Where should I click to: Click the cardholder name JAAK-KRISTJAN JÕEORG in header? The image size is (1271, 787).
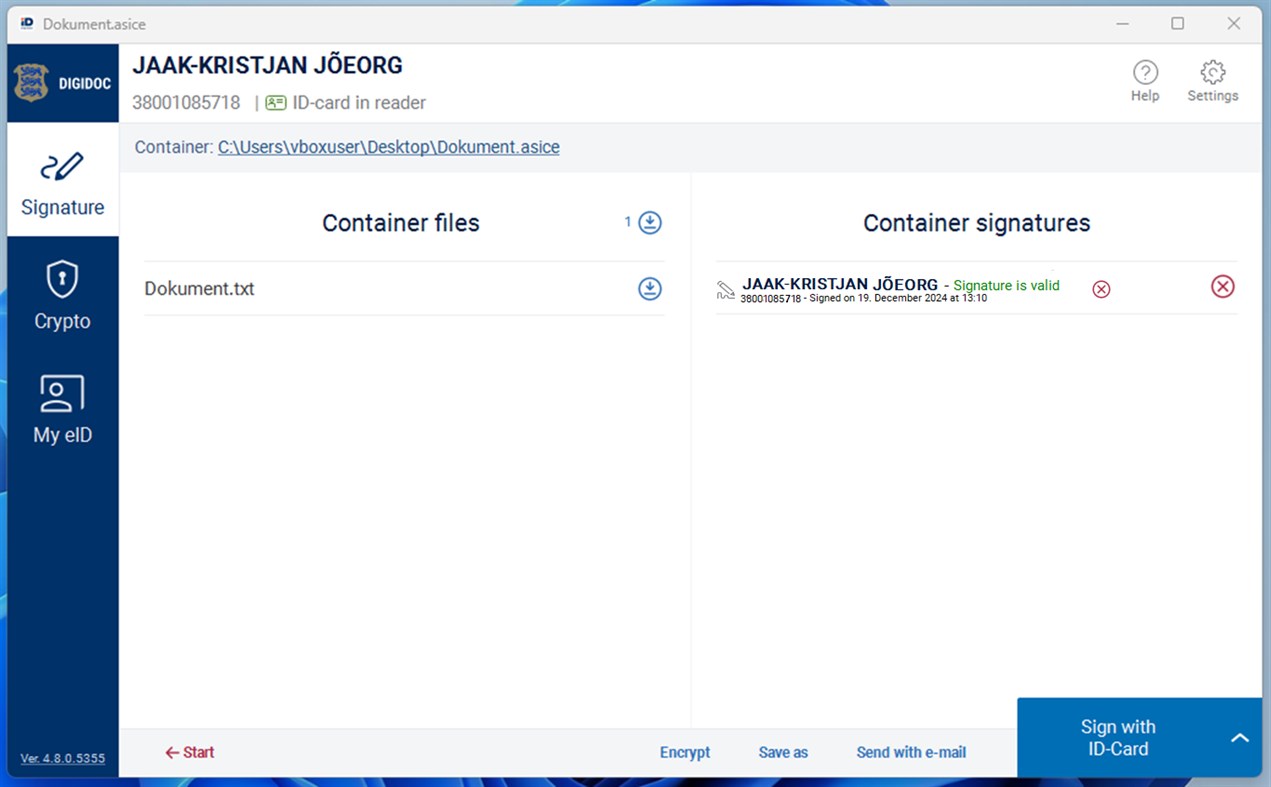click(267, 66)
